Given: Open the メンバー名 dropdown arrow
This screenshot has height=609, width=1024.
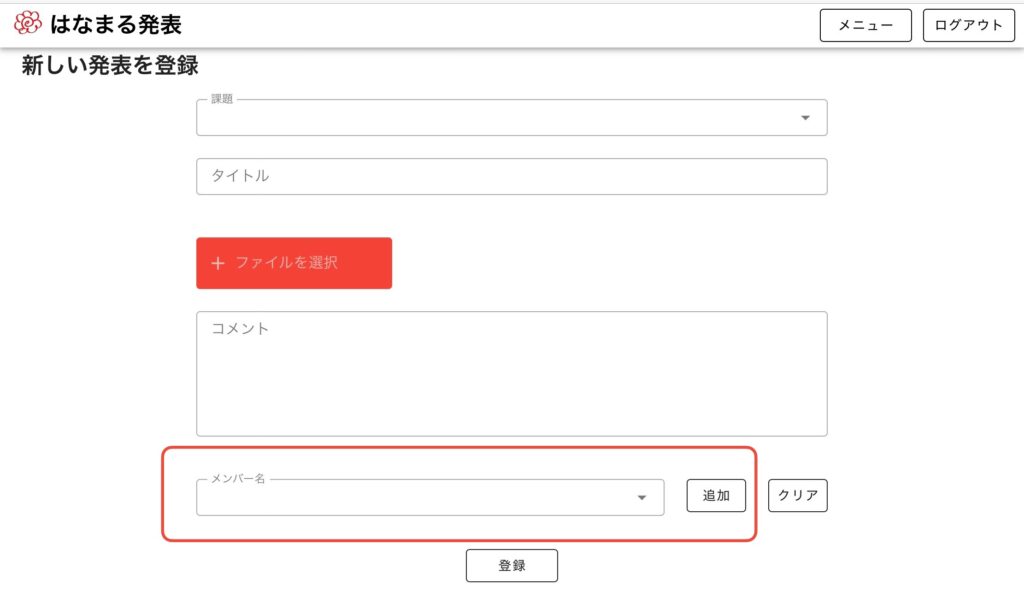Looking at the screenshot, I should 642,498.
